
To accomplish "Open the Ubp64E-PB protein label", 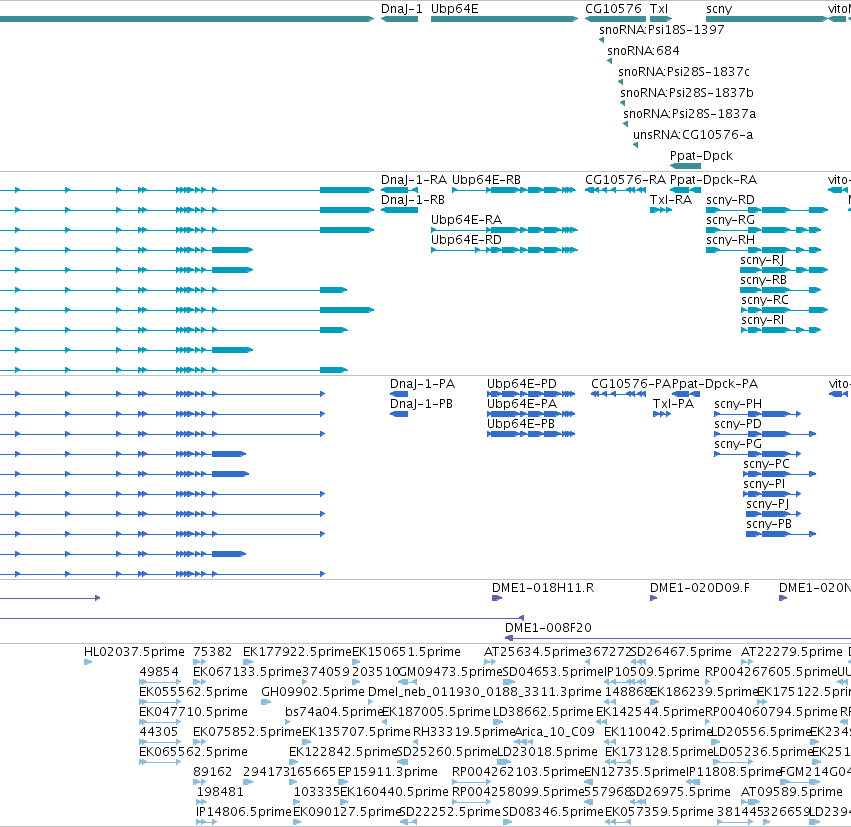I will click(x=520, y=424).
